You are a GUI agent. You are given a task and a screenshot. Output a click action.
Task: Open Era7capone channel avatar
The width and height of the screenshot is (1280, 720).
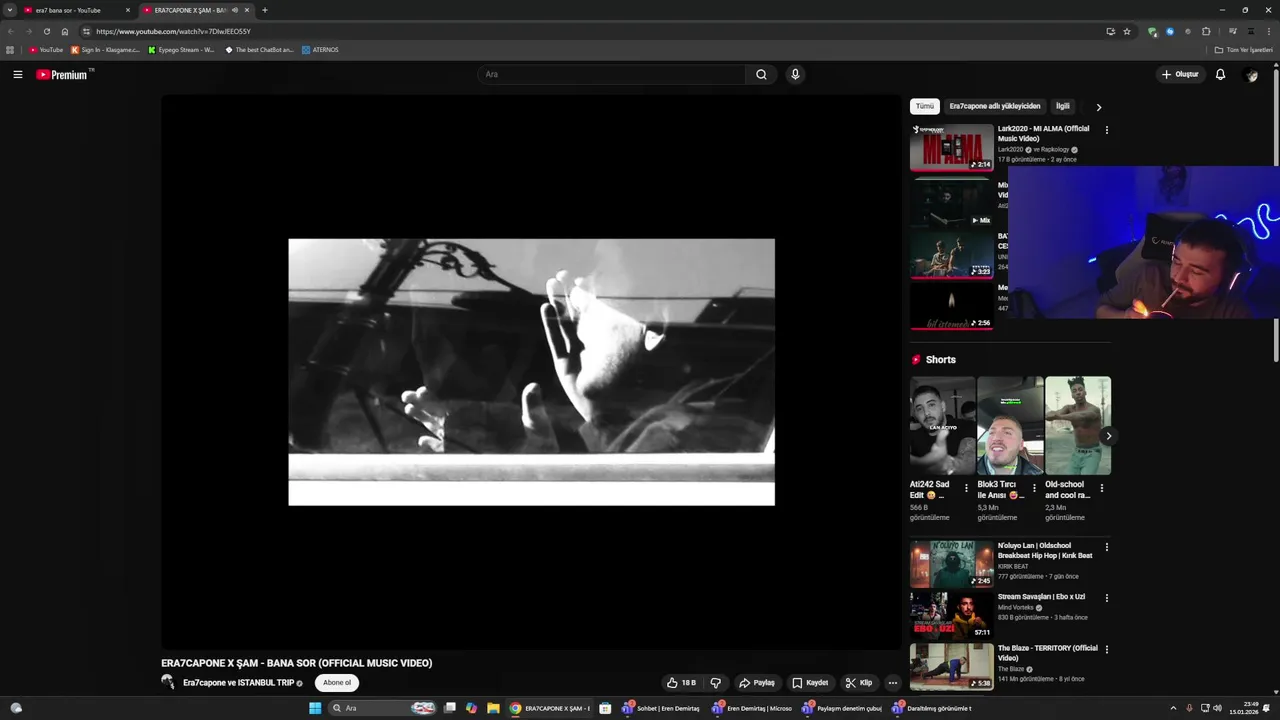pos(168,682)
